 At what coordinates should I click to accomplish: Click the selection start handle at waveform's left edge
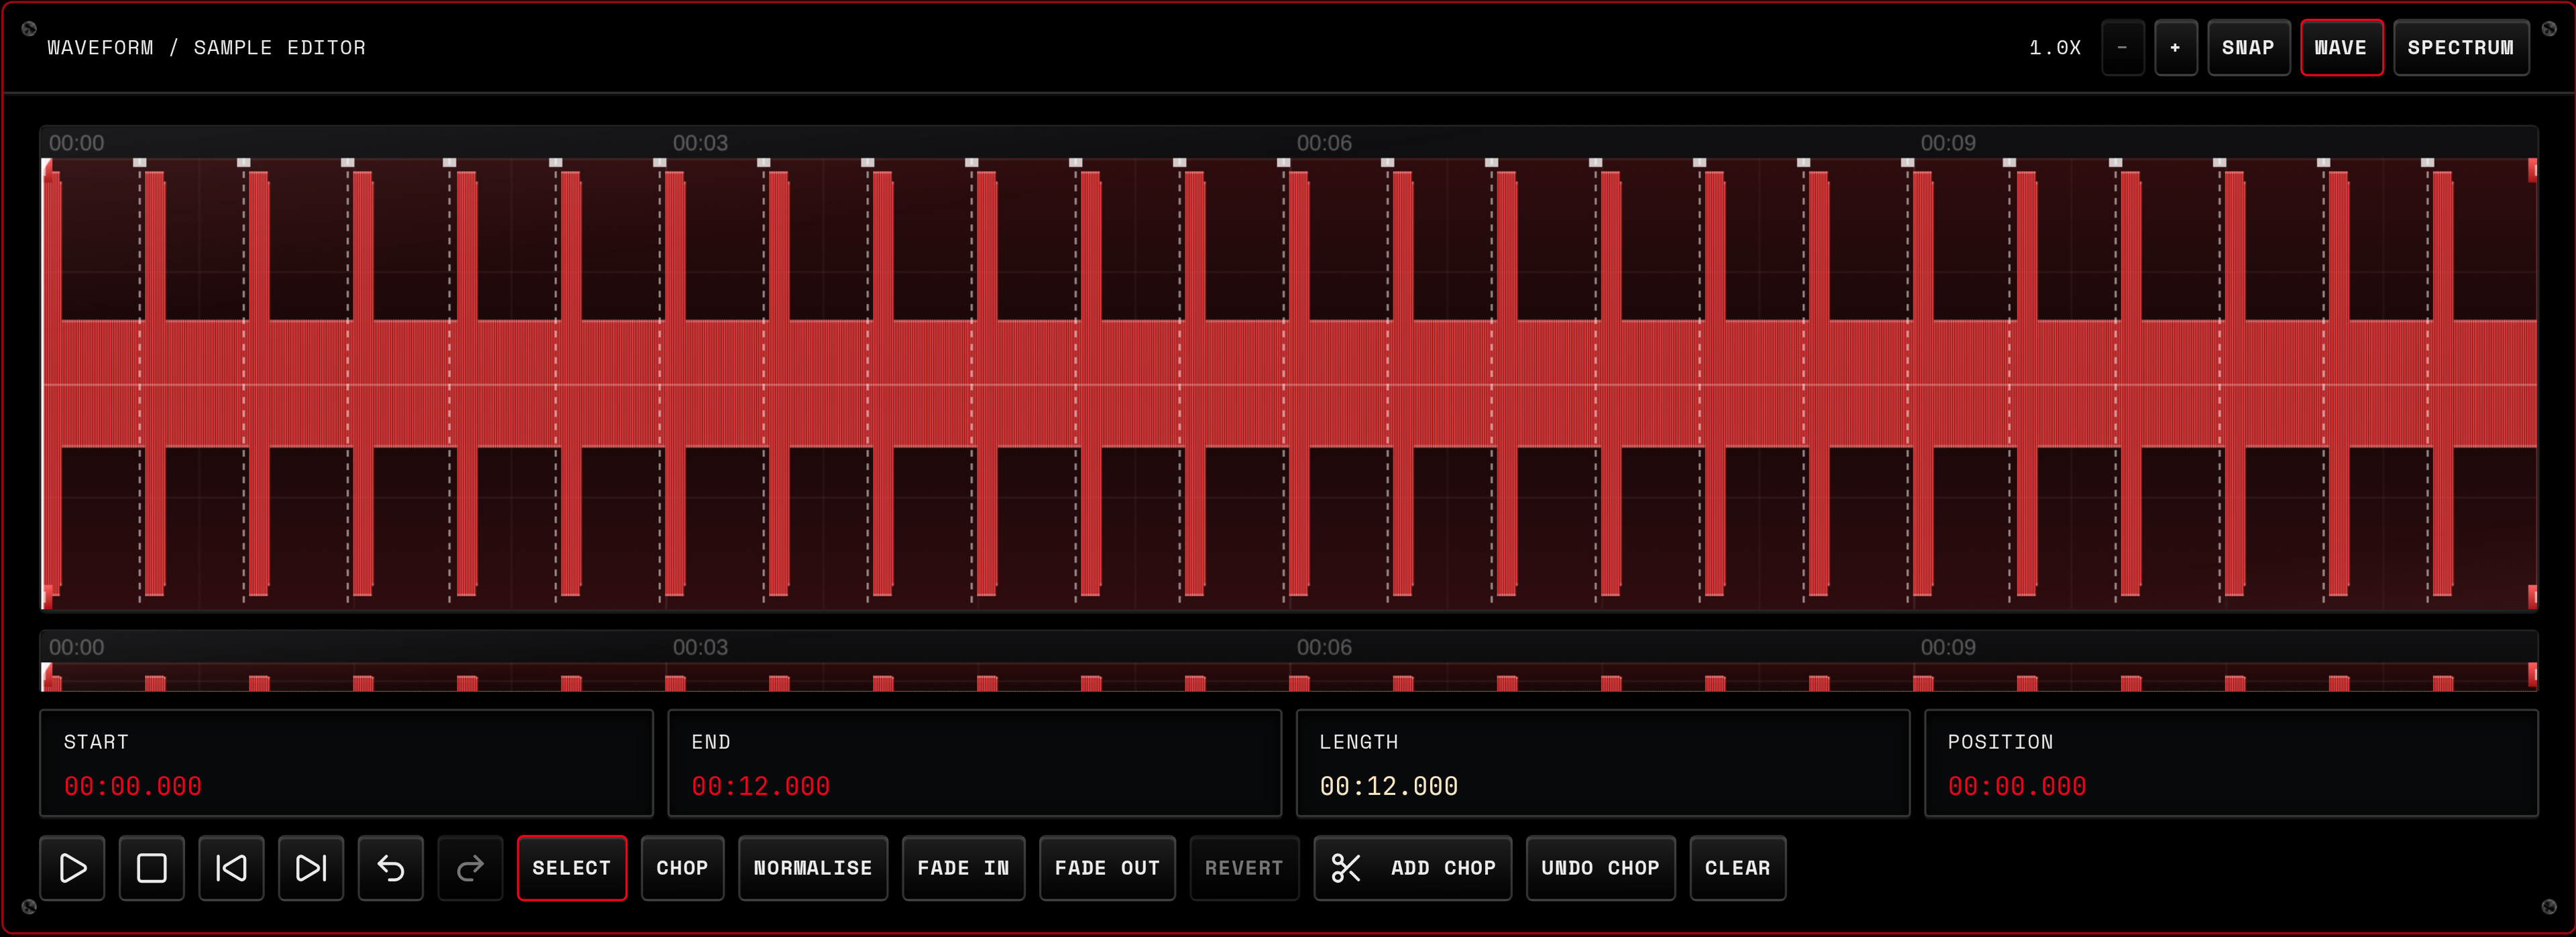coord(46,170)
